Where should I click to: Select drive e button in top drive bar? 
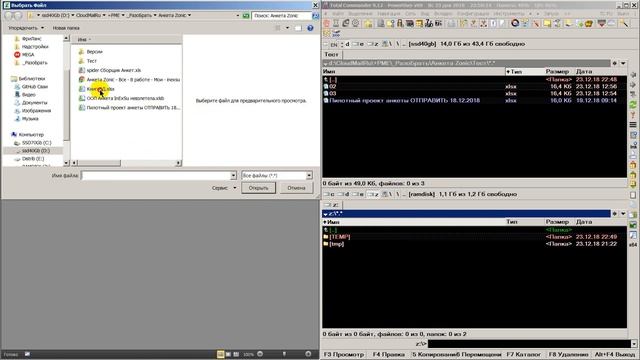click(358, 44)
